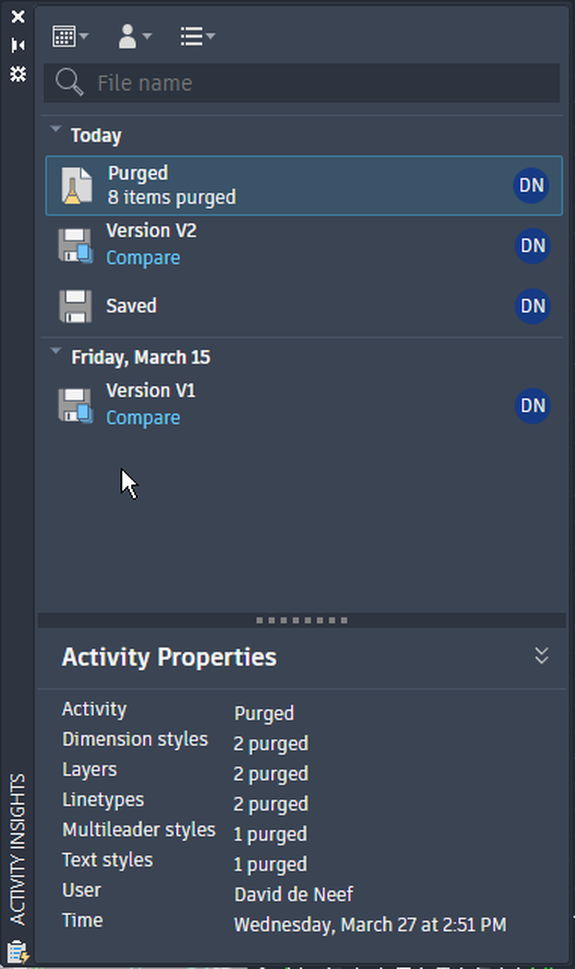Collapse the Today group
575x969 pixels.
pos(56,129)
